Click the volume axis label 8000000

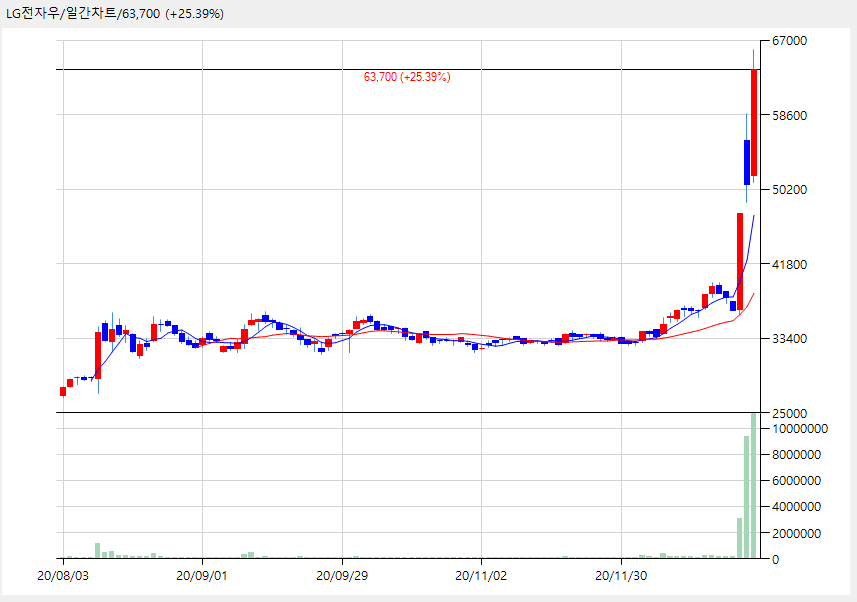797,455
